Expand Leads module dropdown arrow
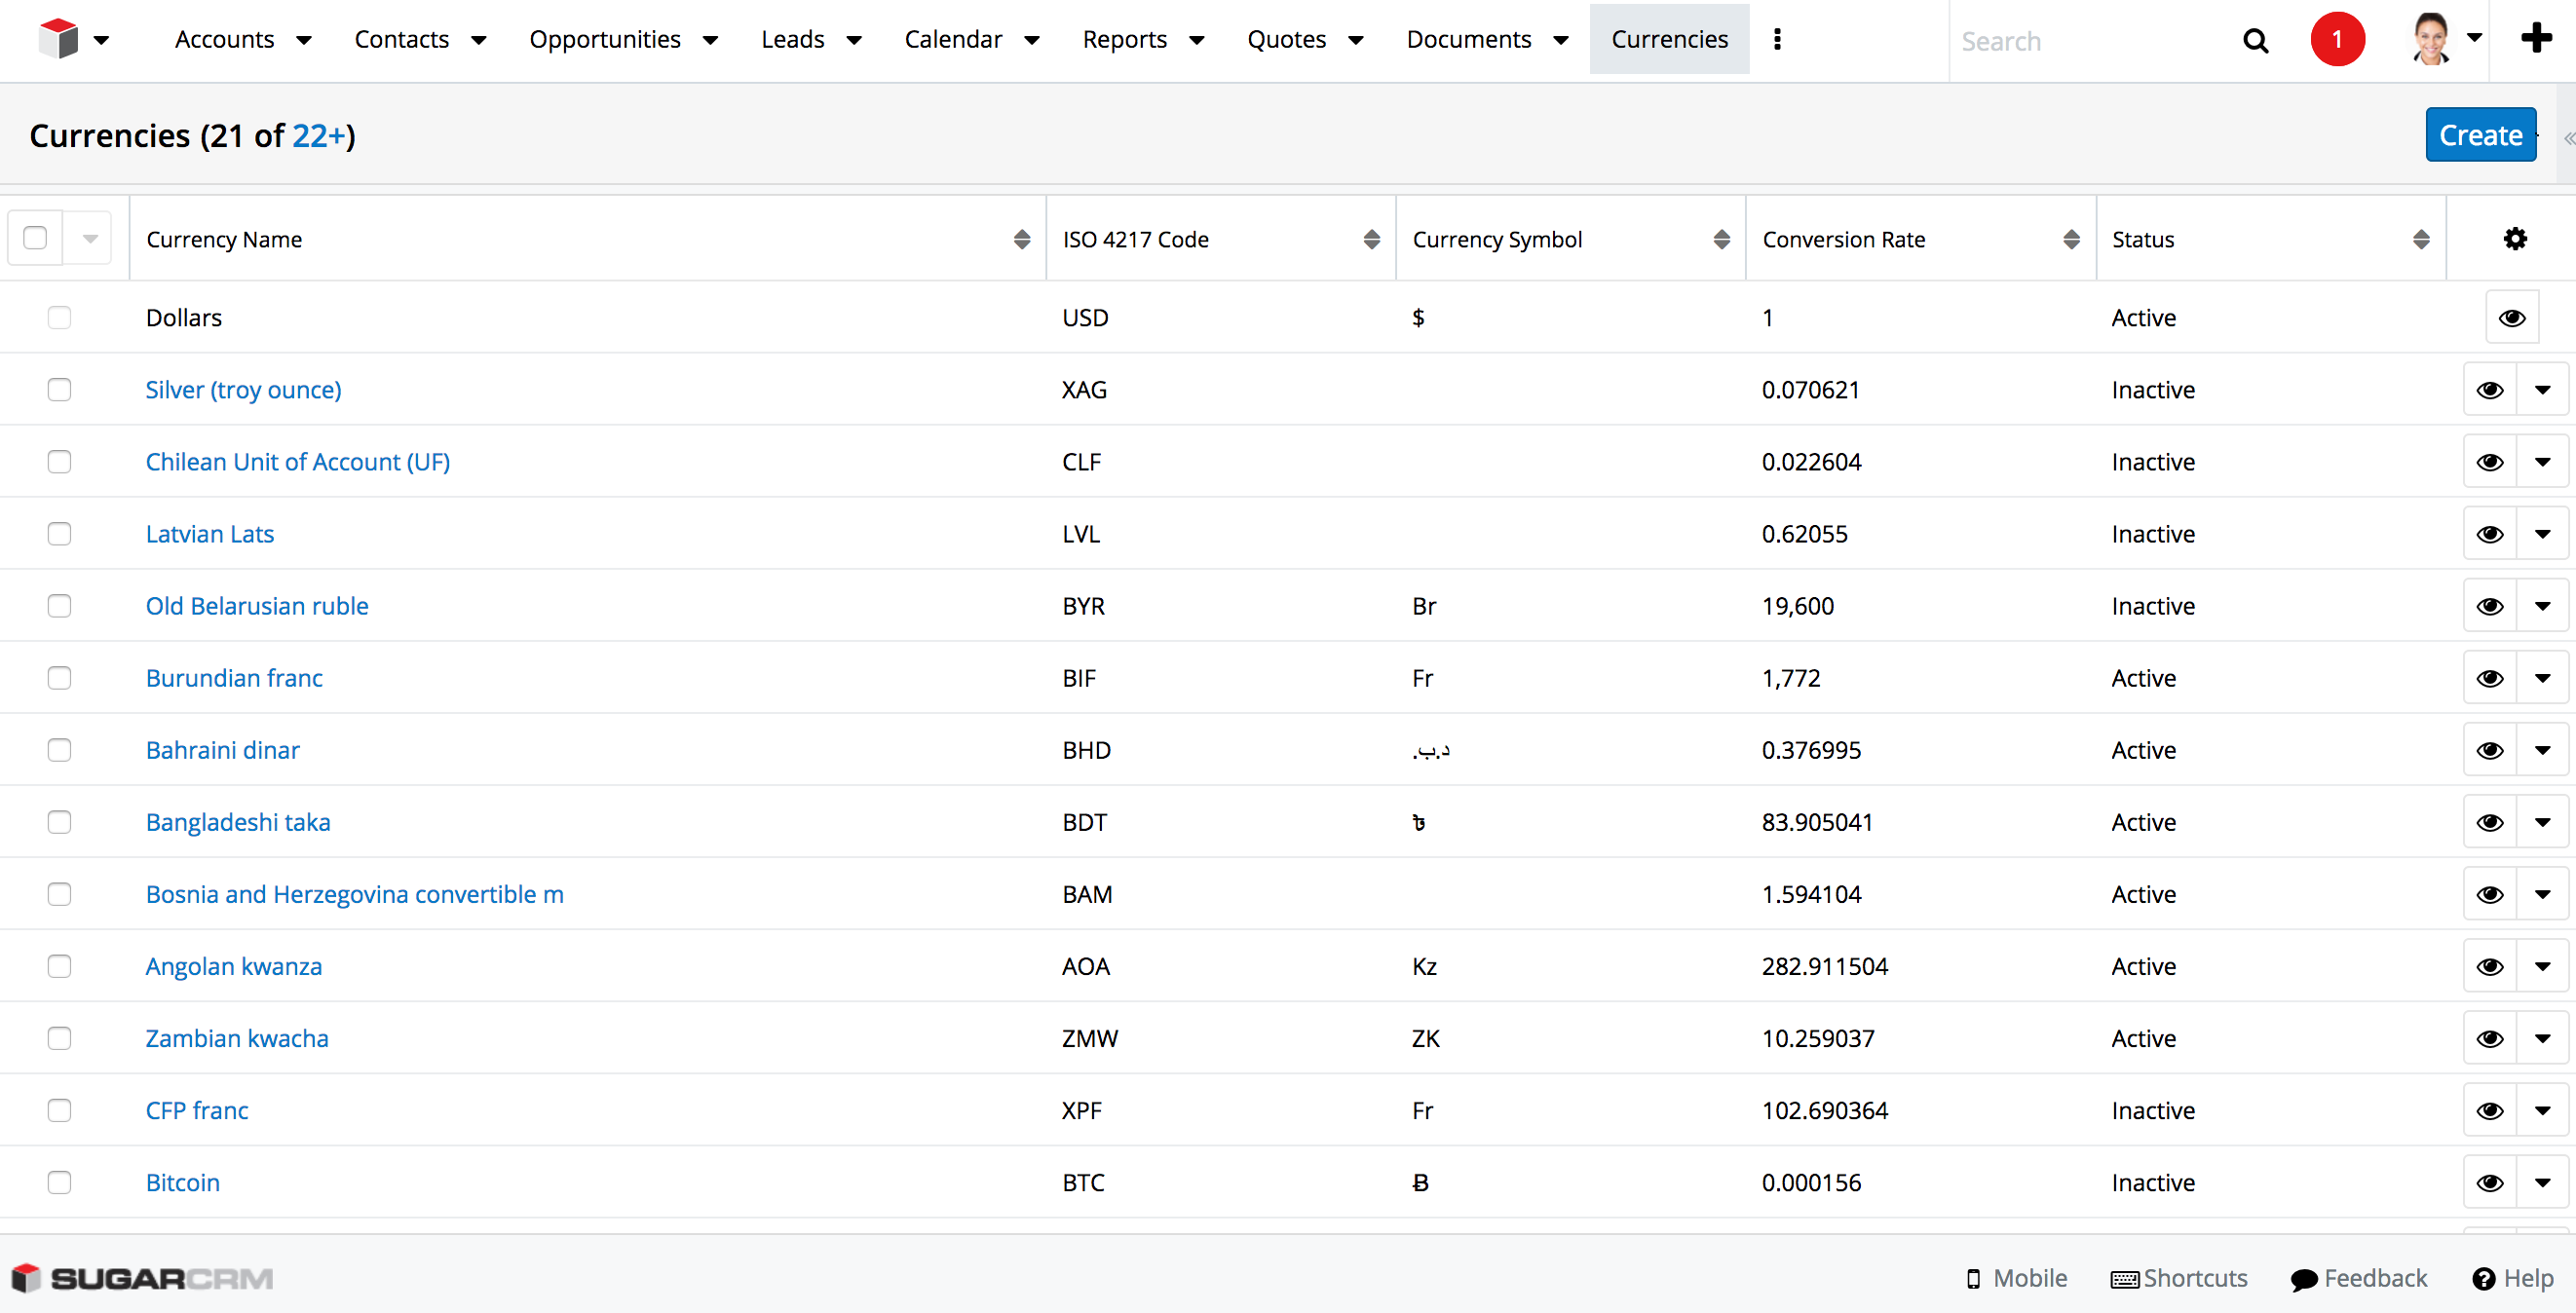The width and height of the screenshot is (2576, 1313). point(853,40)
